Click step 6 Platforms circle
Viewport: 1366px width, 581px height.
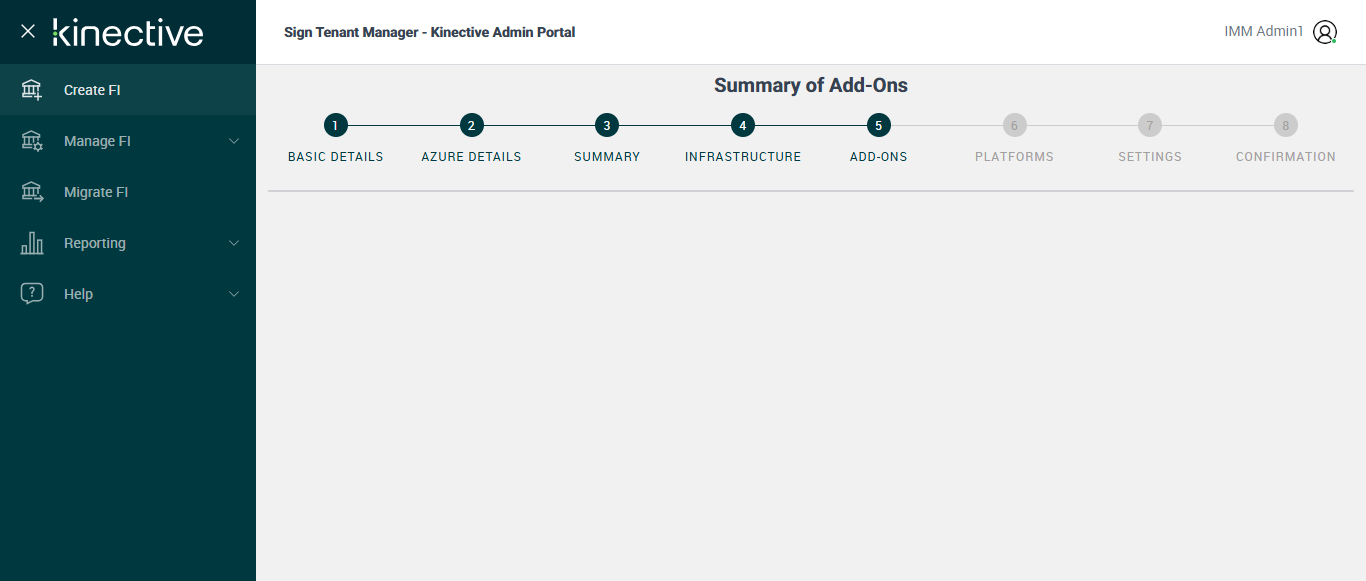coord(1014,126)
